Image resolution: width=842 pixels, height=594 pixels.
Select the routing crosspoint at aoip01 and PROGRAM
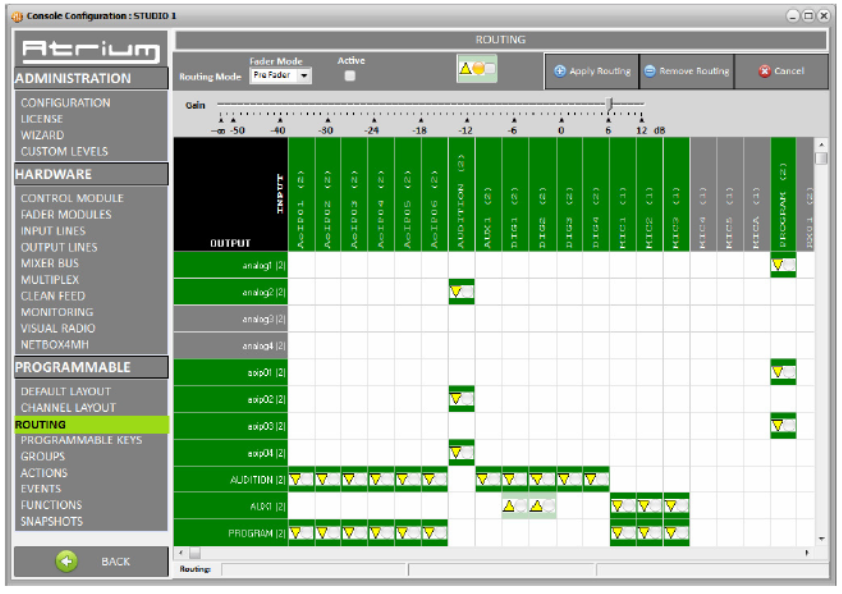(x=783, y=372)
